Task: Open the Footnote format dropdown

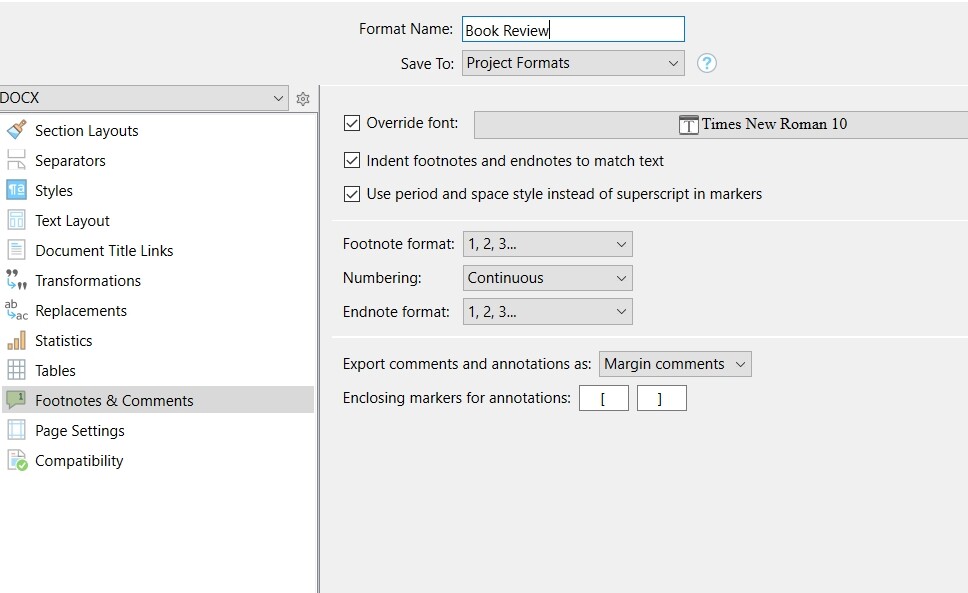Action: [x=547, y=244]
